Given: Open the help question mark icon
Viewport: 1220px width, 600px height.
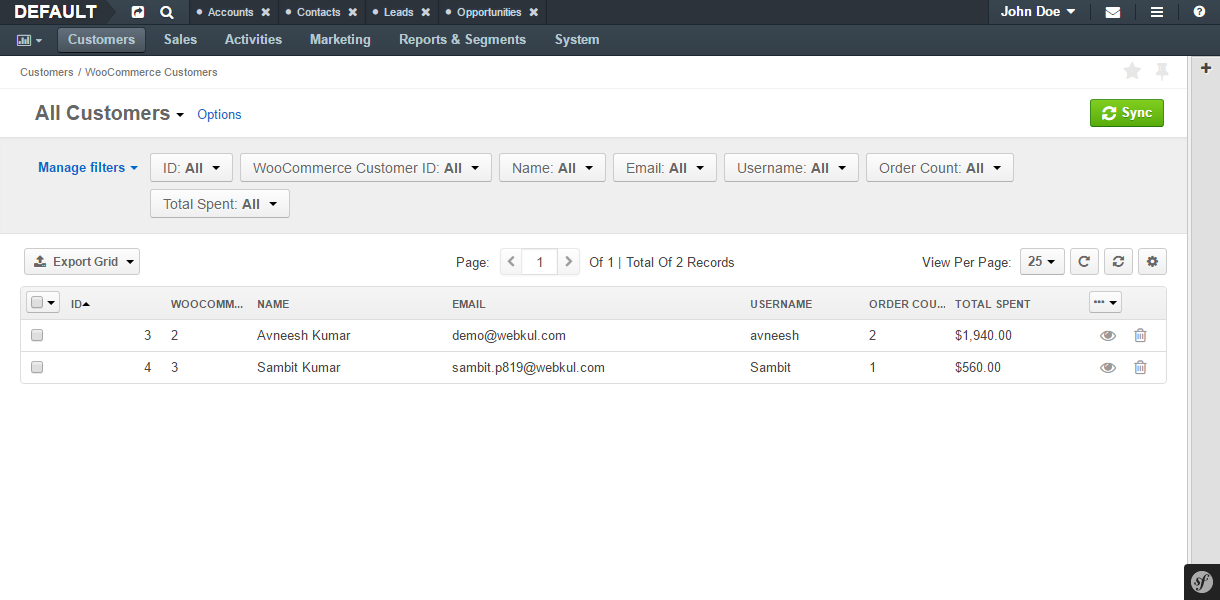Looking at the screenshot, I should pyautogui.click(x=1199, y=12).
